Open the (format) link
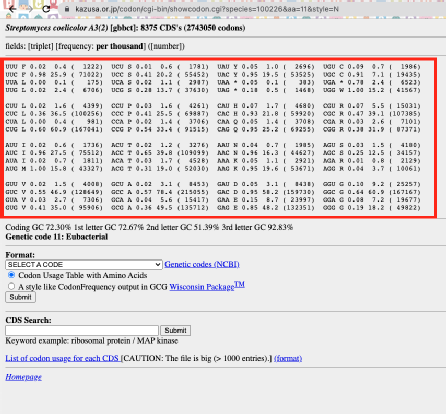 pyautogui.click(x=288, y=358)
